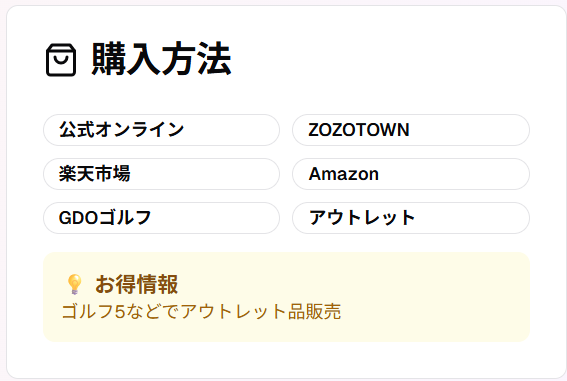The height and width of the screenshot is (381, 567).
Task: Click the ゴルフ5などでアウトレット品販売 tip text
Action: (x=201, y=312)
